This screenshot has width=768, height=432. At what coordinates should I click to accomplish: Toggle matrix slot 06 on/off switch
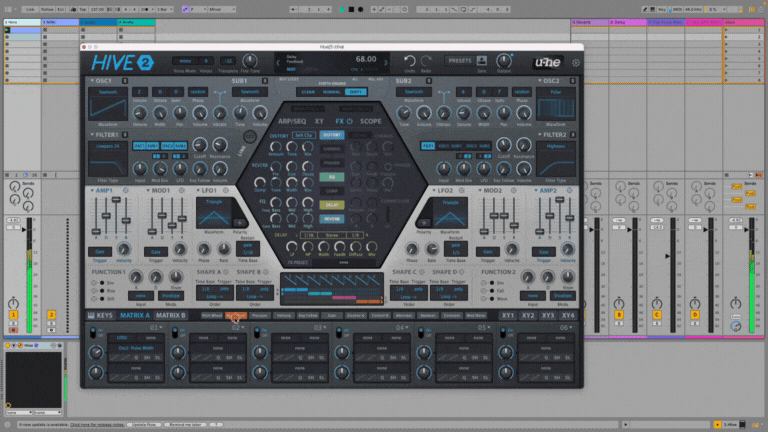coord(503,333)
